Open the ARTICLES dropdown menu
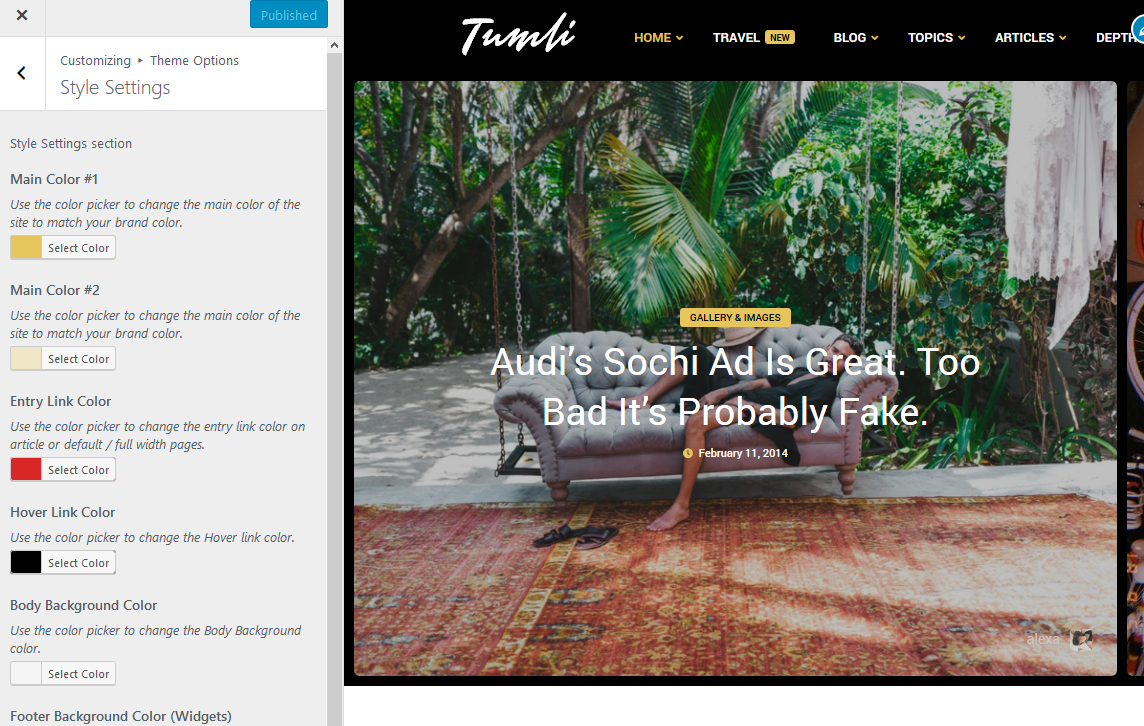Screen dimensions: 1144x726 1031,37
